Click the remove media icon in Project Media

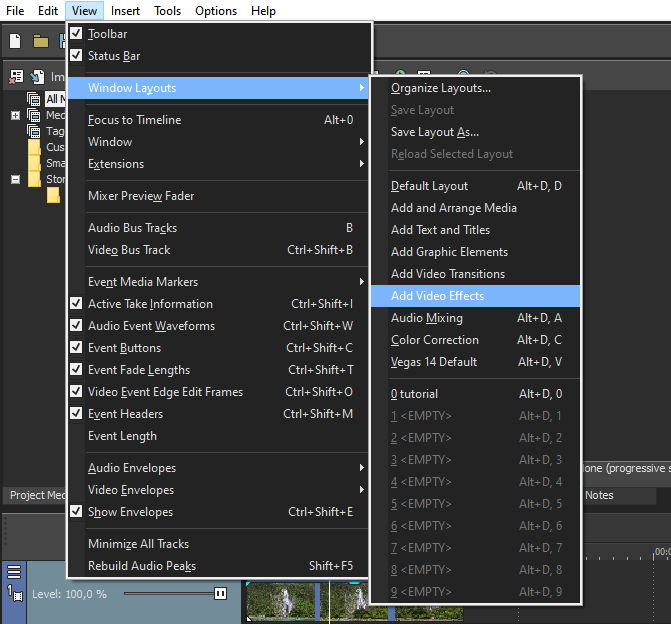(15, 76)
